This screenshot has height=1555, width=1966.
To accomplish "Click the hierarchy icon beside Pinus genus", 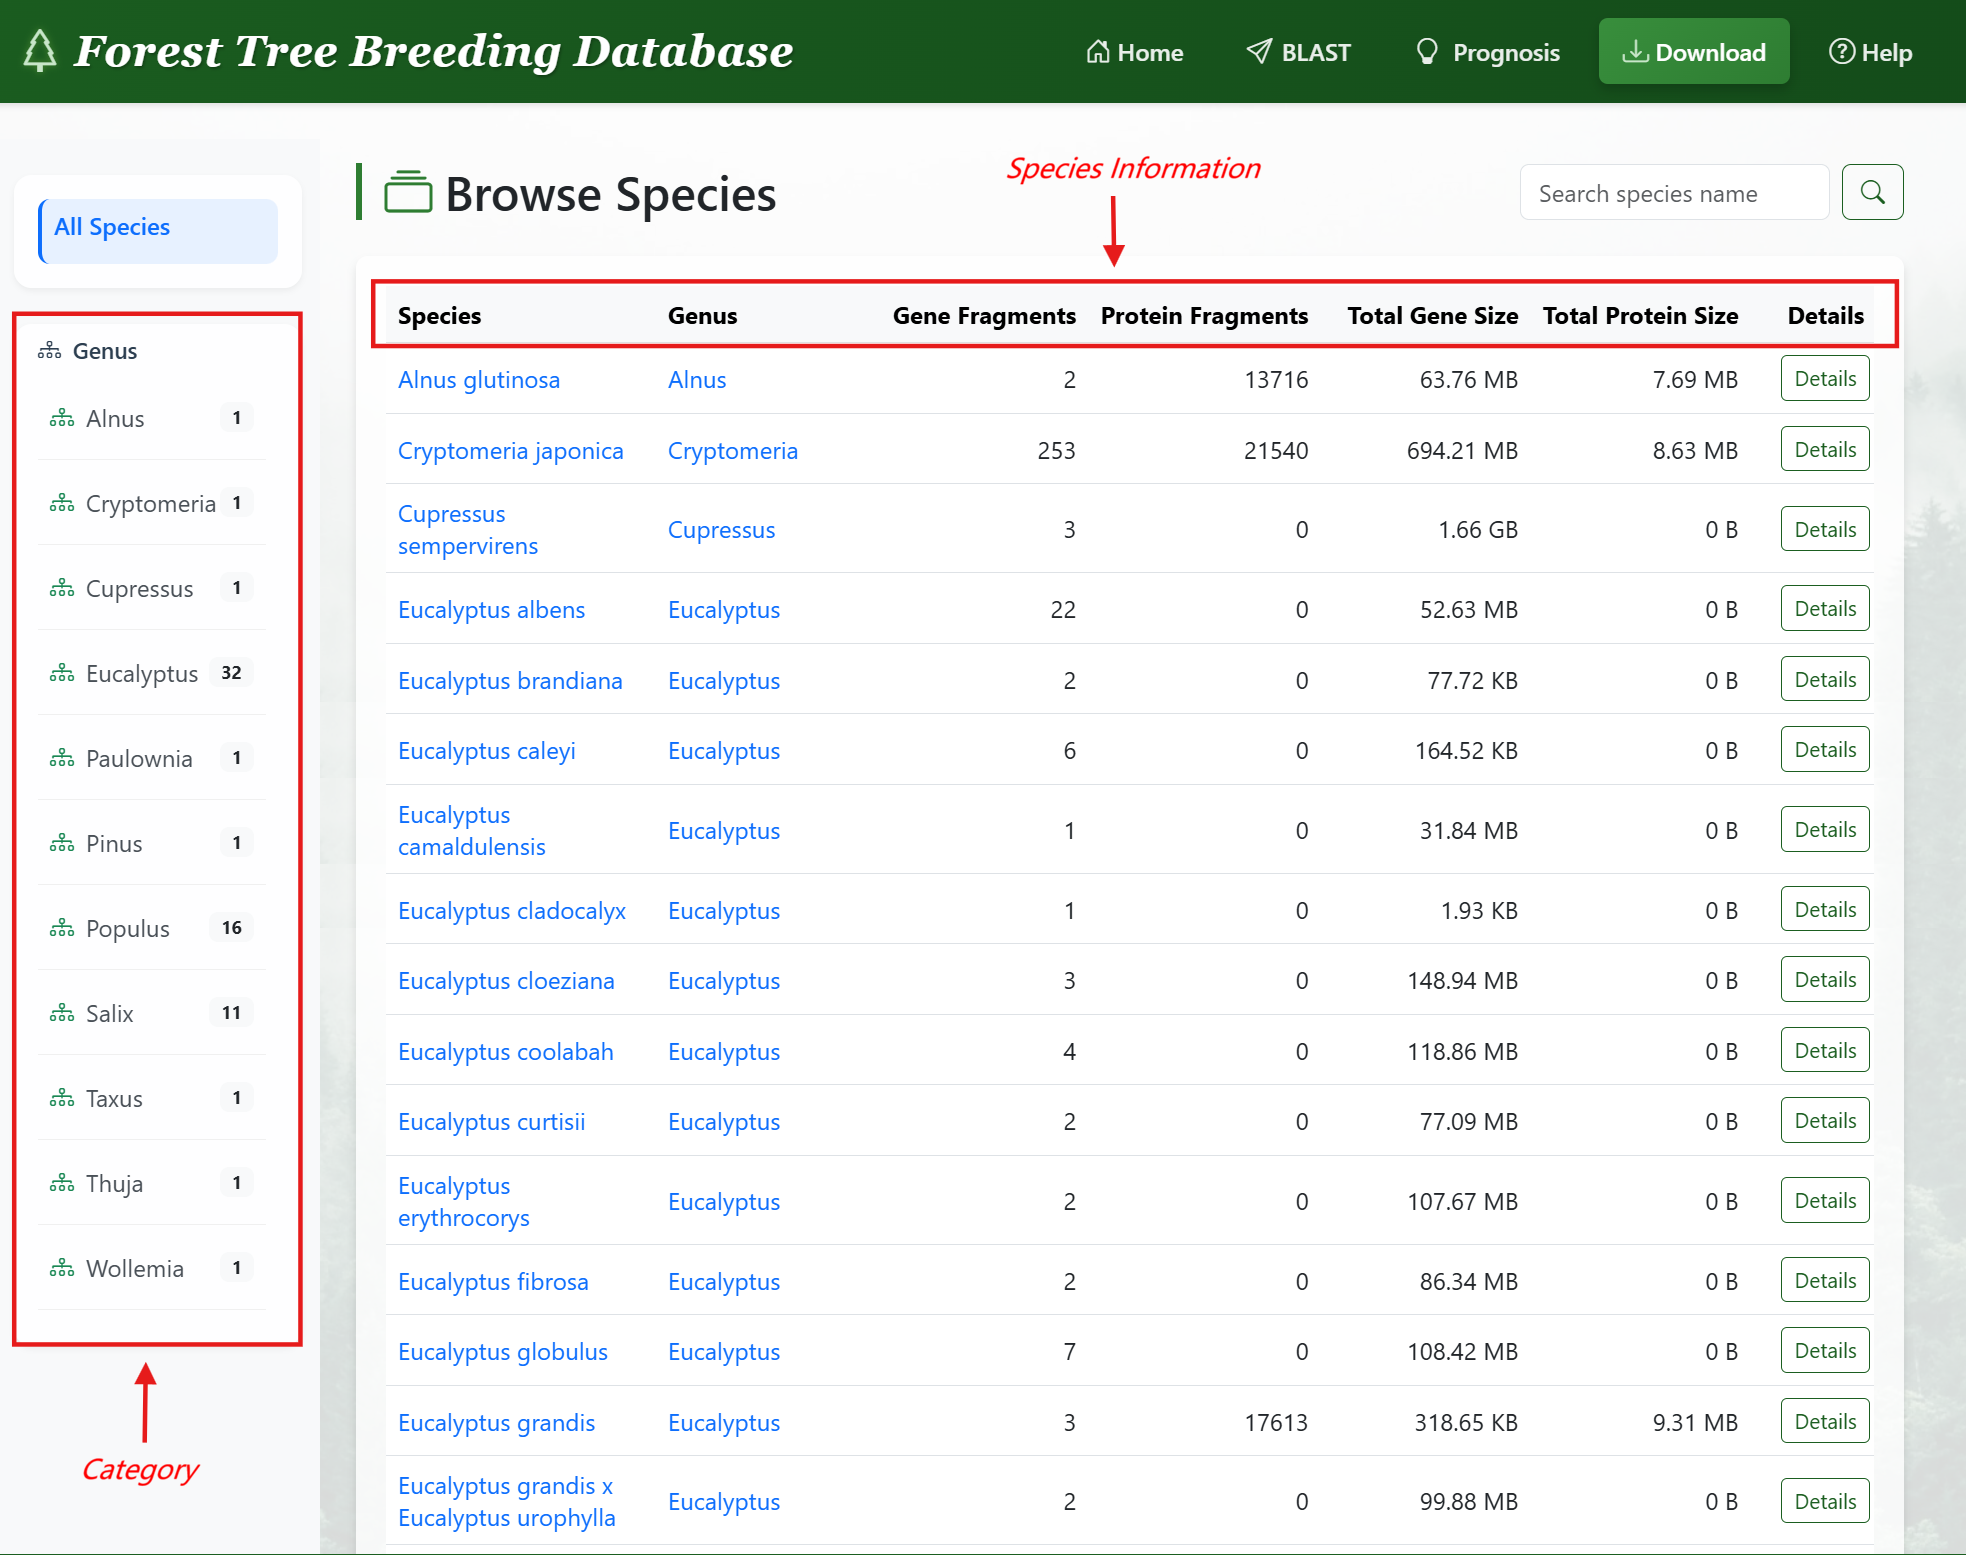I will tap(62, 843).
